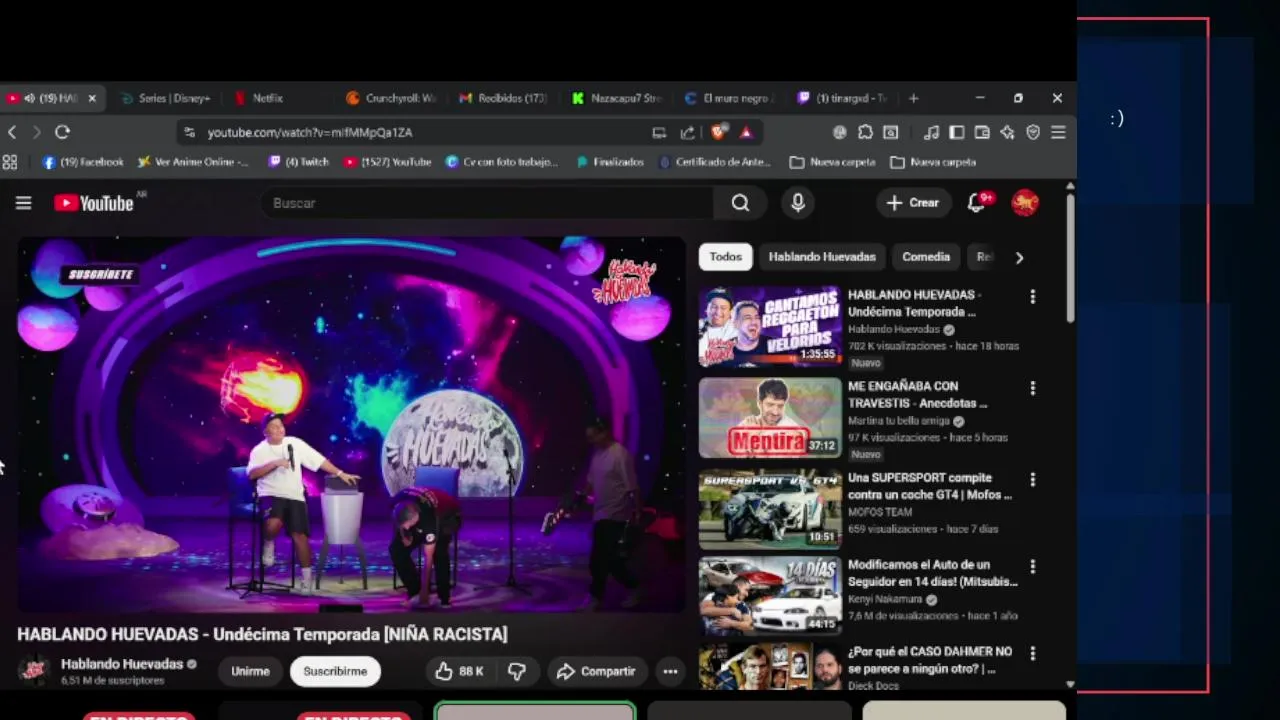Open the extensions puzzle icon
1280x720 pixels.
[x=865, y=132]
